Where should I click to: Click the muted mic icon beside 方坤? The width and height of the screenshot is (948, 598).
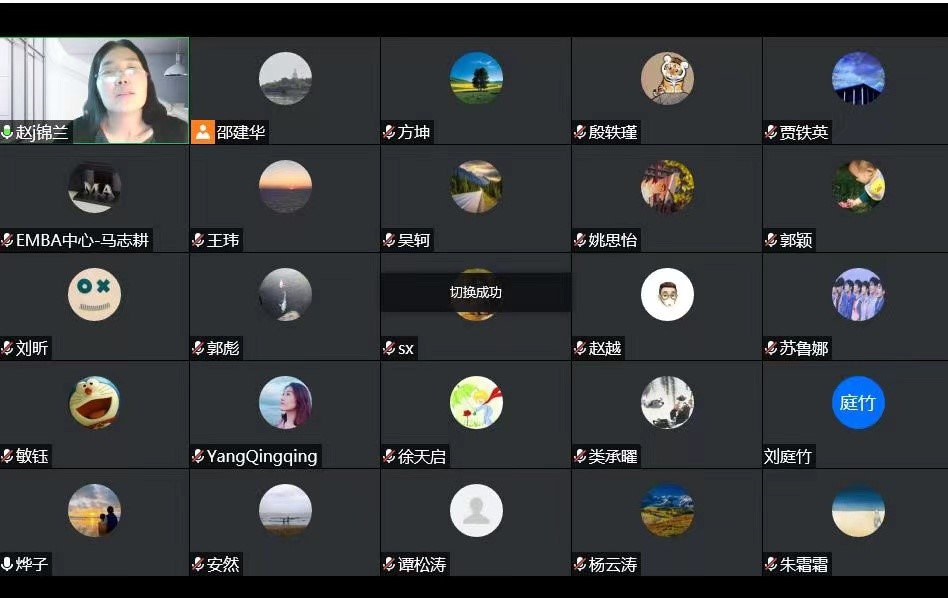[x=389, y=132]
